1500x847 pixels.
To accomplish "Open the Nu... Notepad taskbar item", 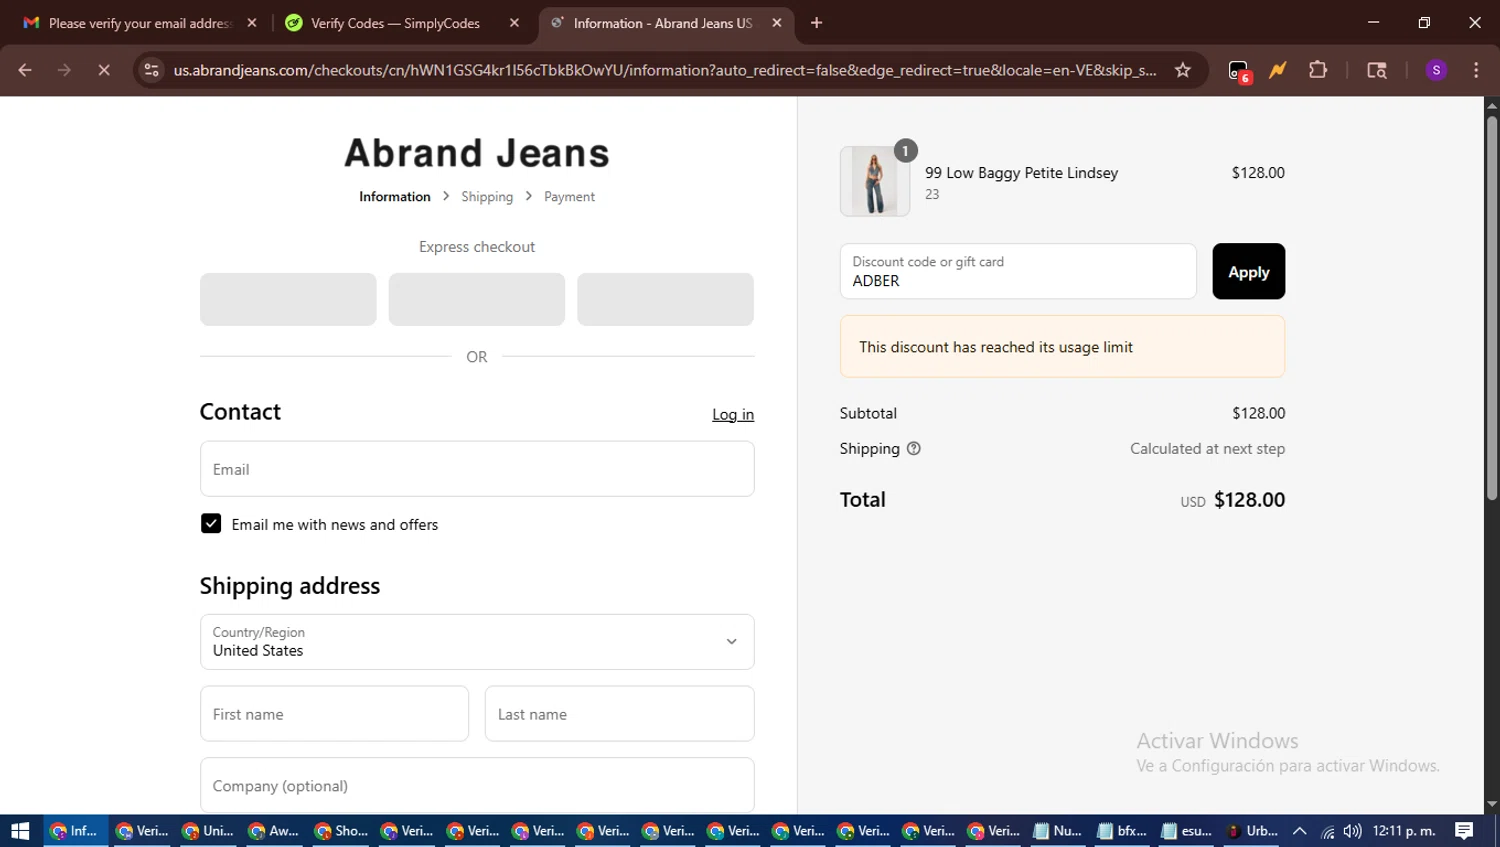I will 1057,831.
